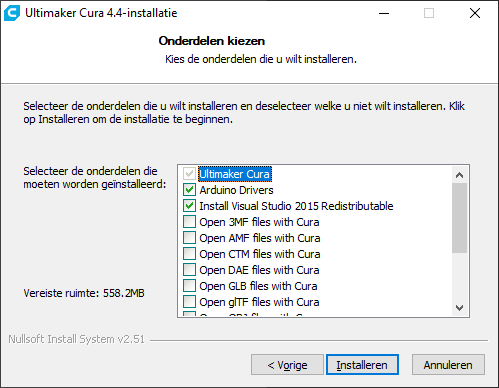The width and height of the screenshot is (499, 388).
Task: Tick the Open AMF files with Cura checkbox
Action: click(189, 238)
